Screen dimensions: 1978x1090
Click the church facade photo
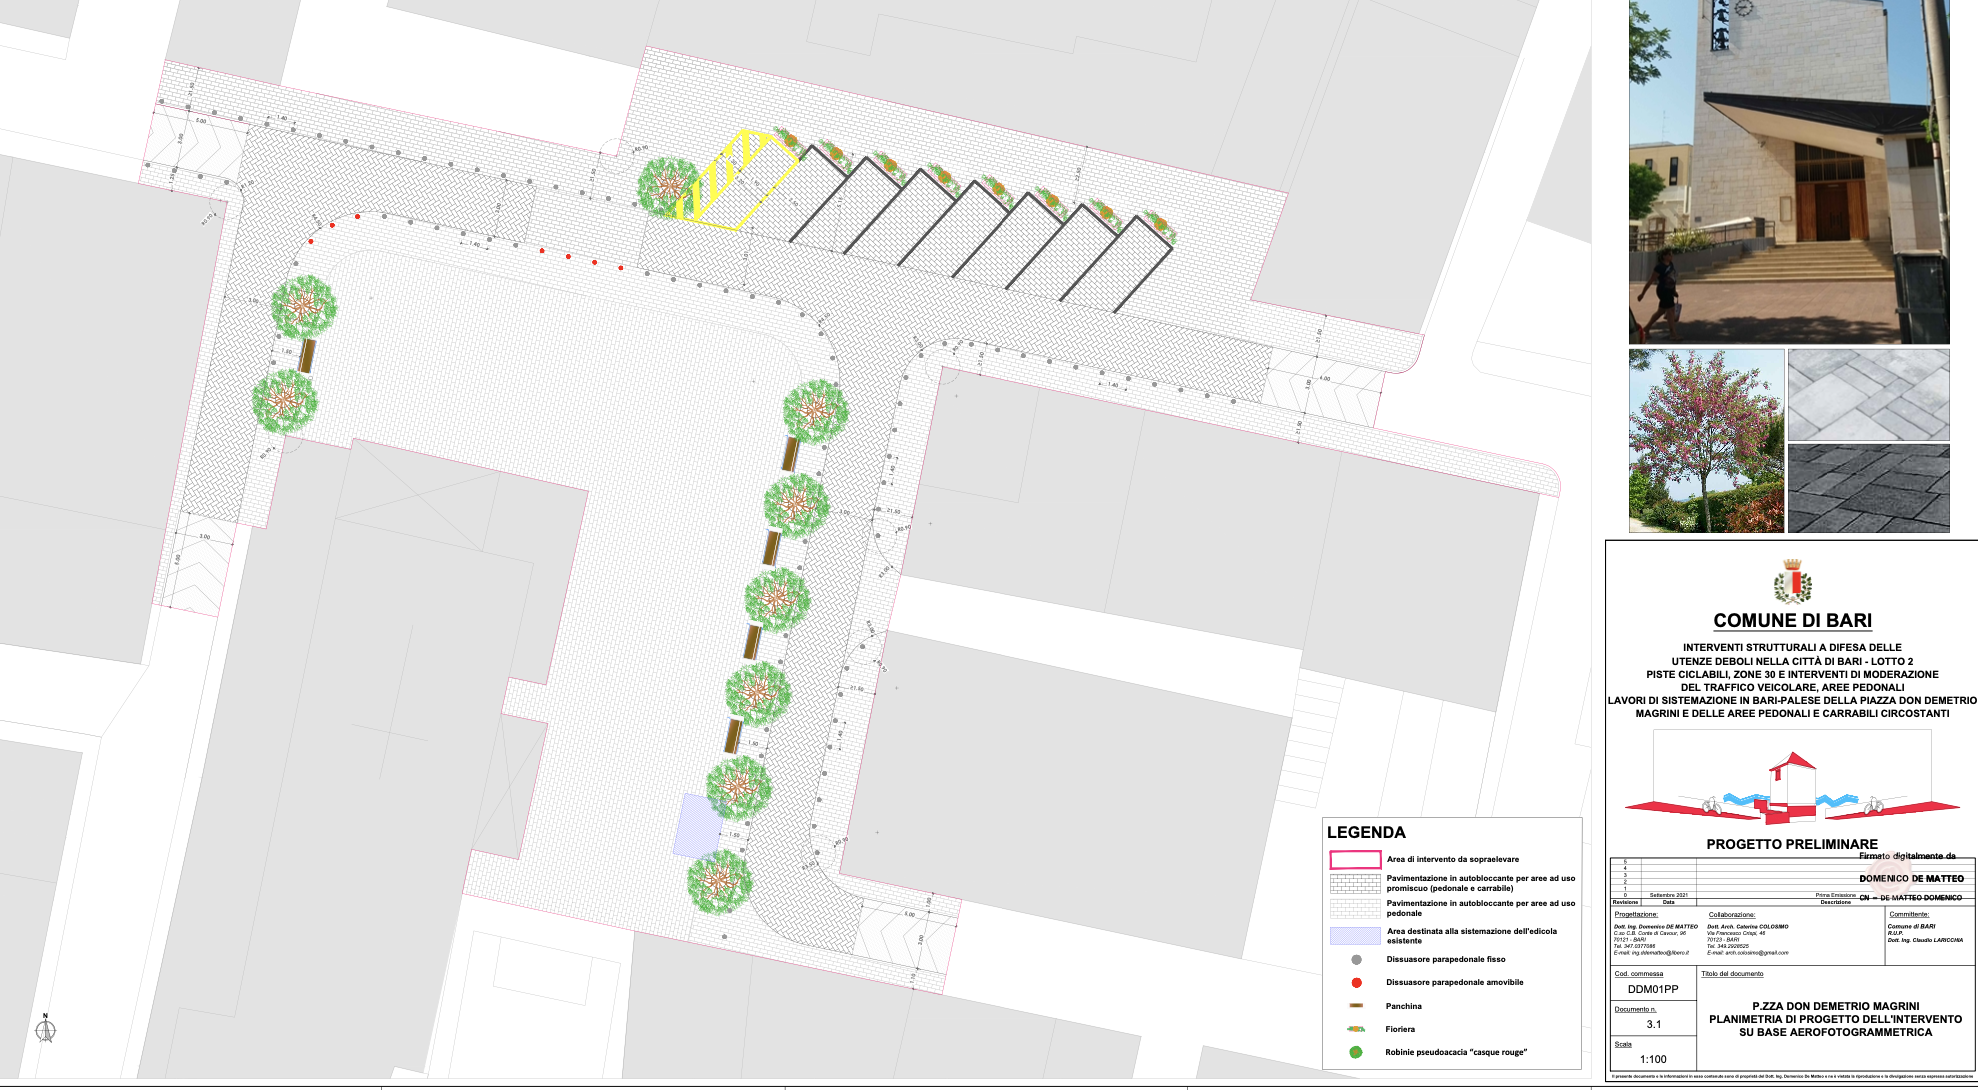click(1788, 172)
